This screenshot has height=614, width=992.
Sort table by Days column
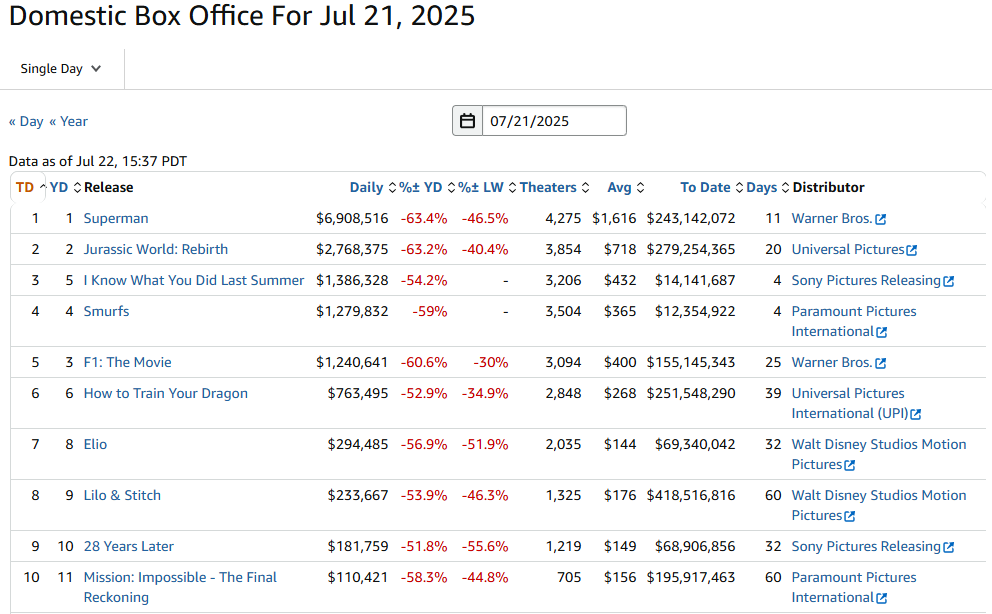pos(767,187)
